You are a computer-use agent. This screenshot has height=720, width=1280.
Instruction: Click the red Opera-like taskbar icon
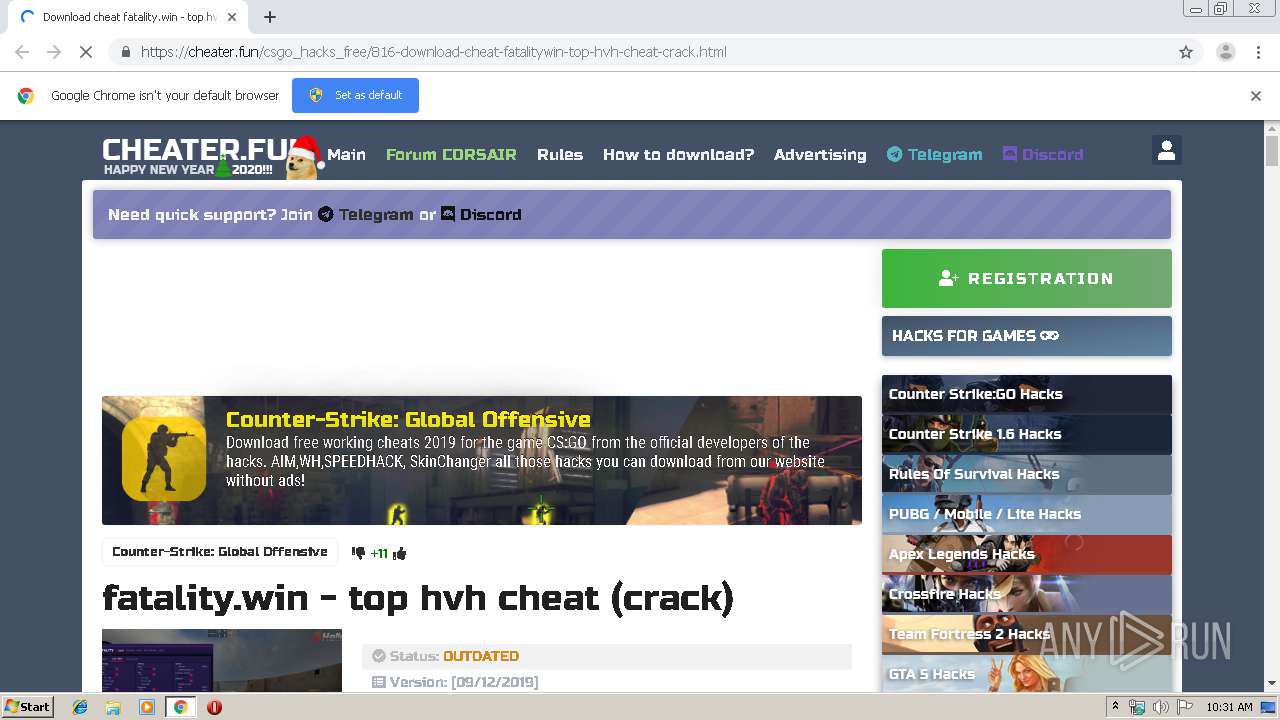(214, 707)
